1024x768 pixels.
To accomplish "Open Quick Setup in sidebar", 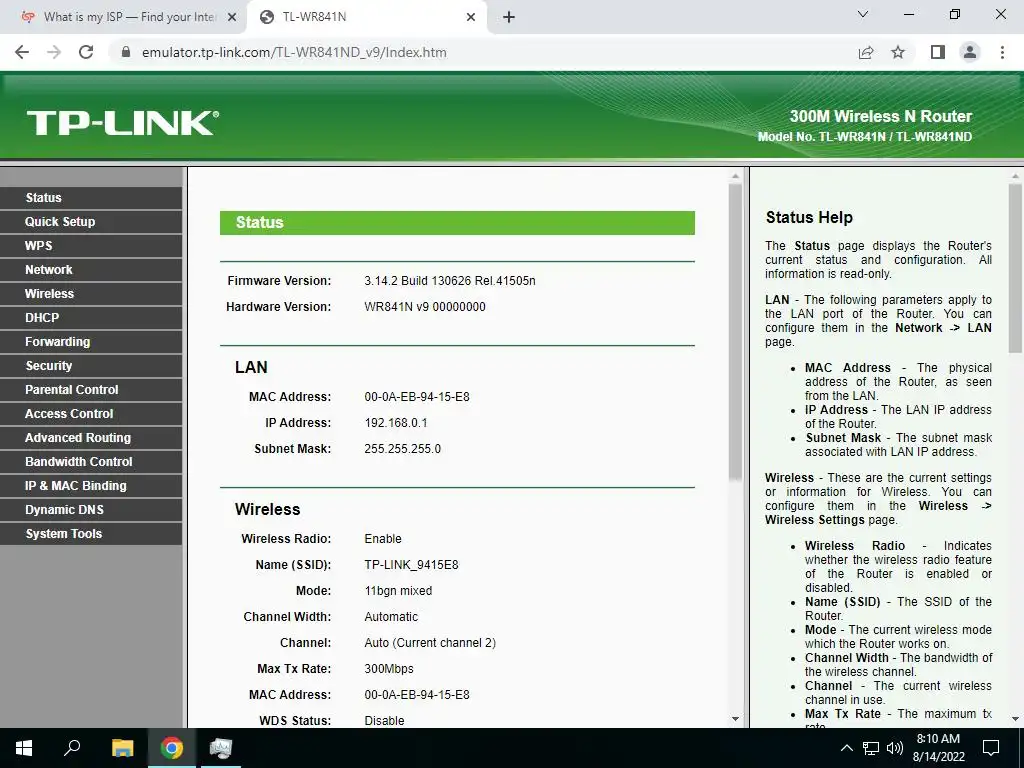I will click(91, 222).
